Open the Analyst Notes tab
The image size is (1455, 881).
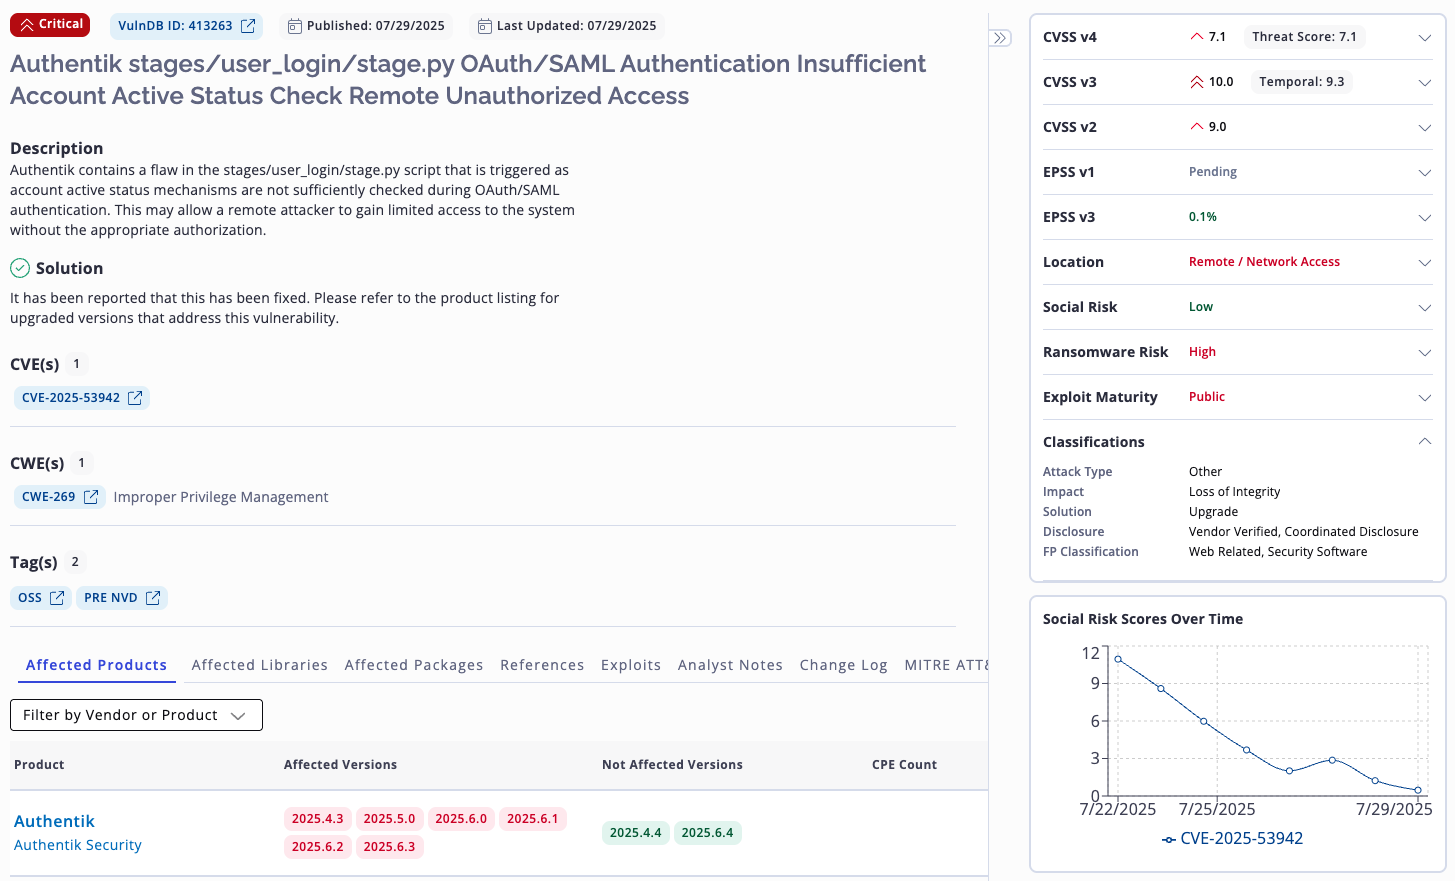click(730, 665)
